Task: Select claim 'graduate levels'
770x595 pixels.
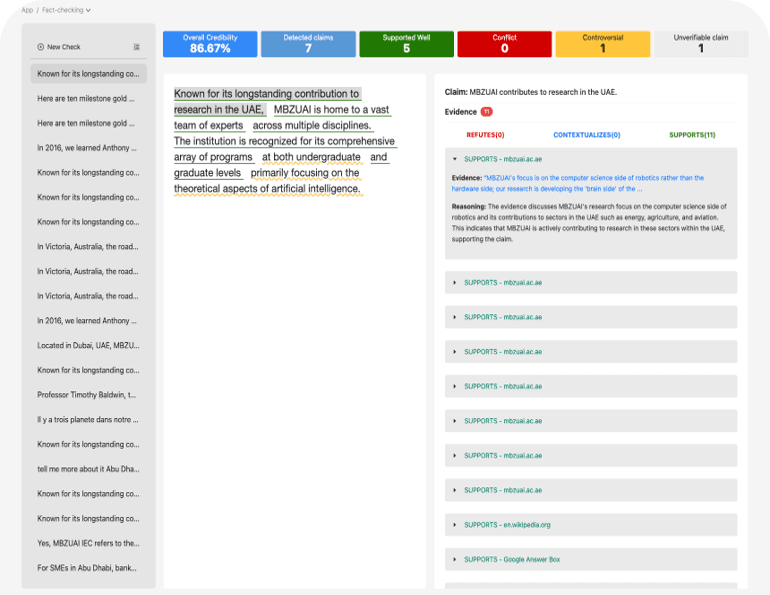Action: 207,173
